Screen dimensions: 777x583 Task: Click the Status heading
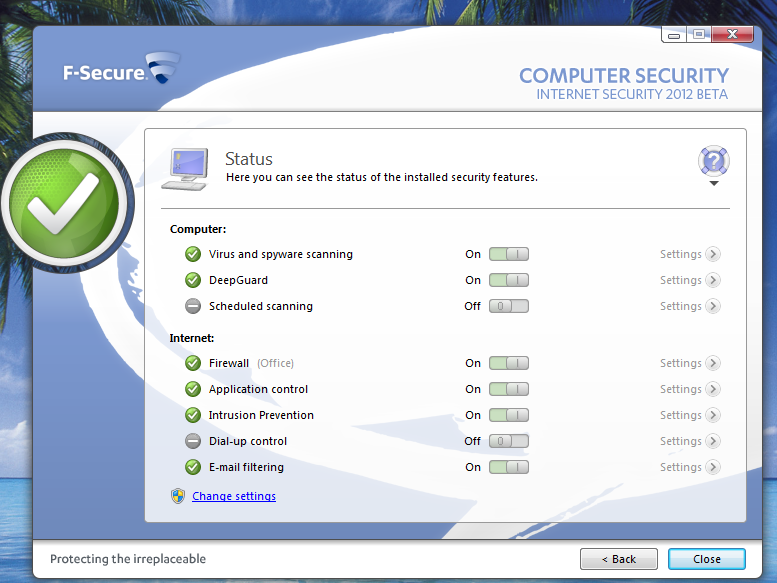tap(249, 159)
